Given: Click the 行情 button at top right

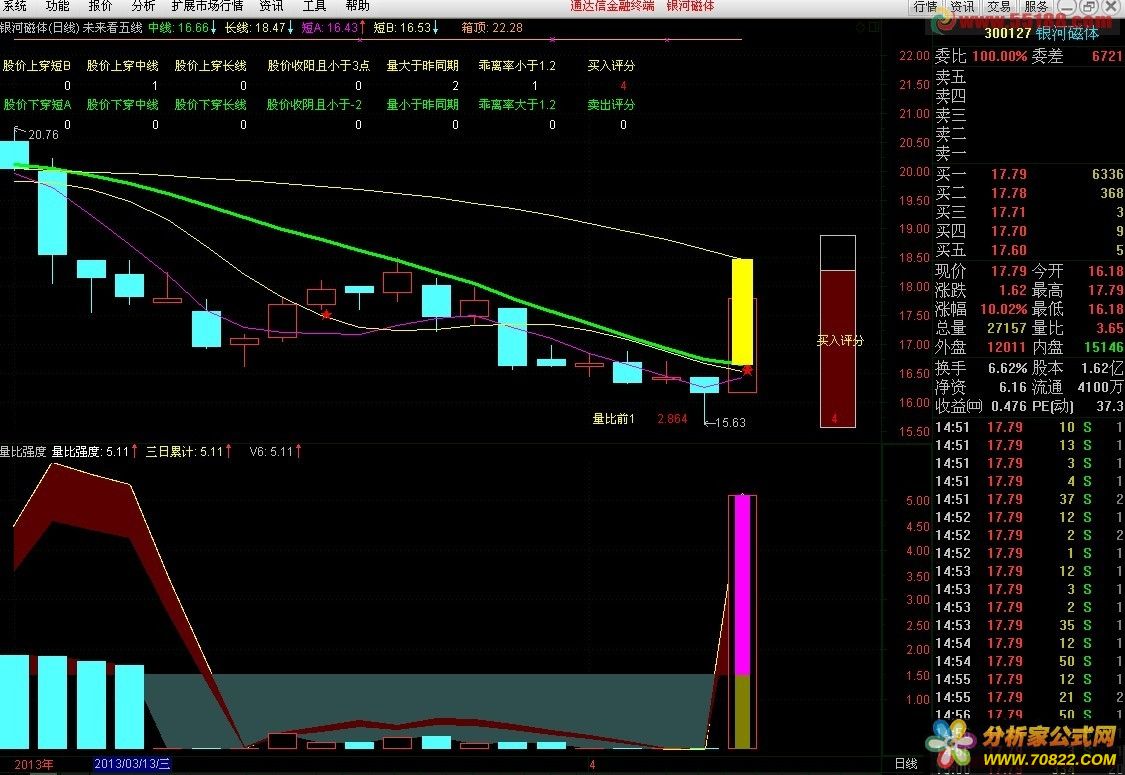Looking at the screenshot, I should tap(925, 7).
